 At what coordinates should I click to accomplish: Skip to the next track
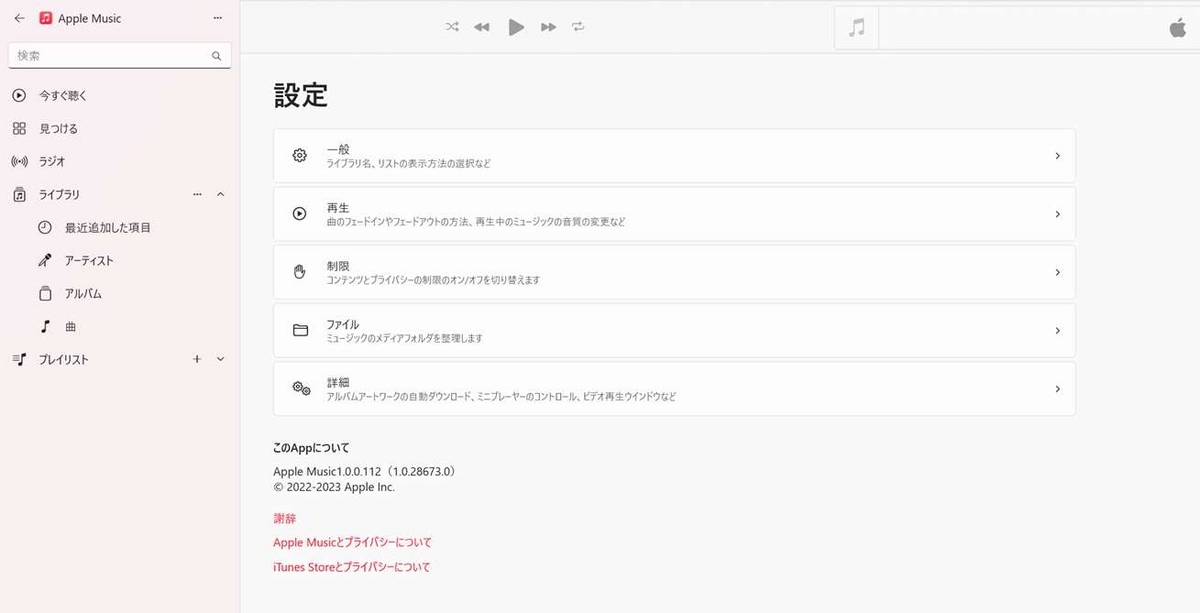coord(548,27)
